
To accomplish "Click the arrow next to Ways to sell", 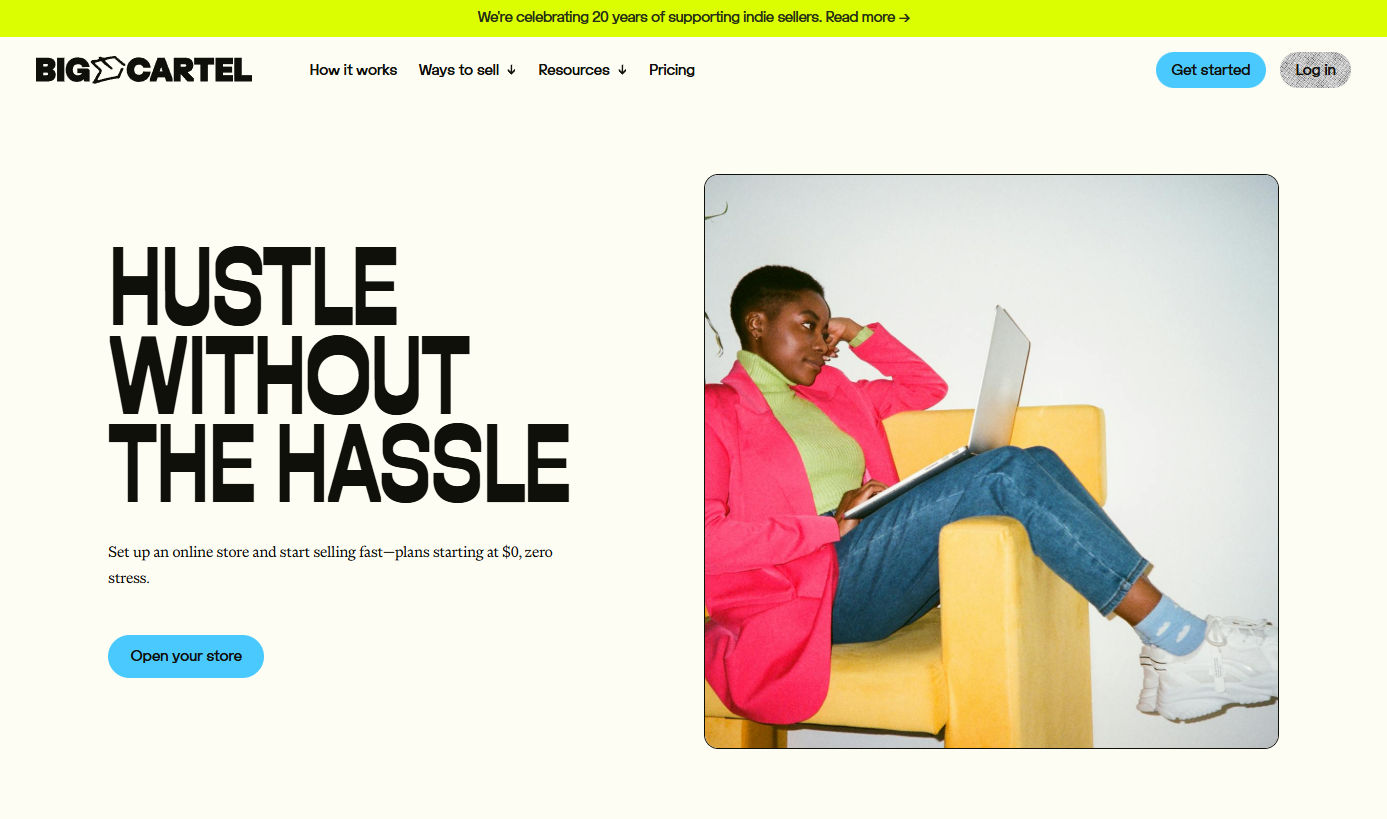I will click(511, 70).
